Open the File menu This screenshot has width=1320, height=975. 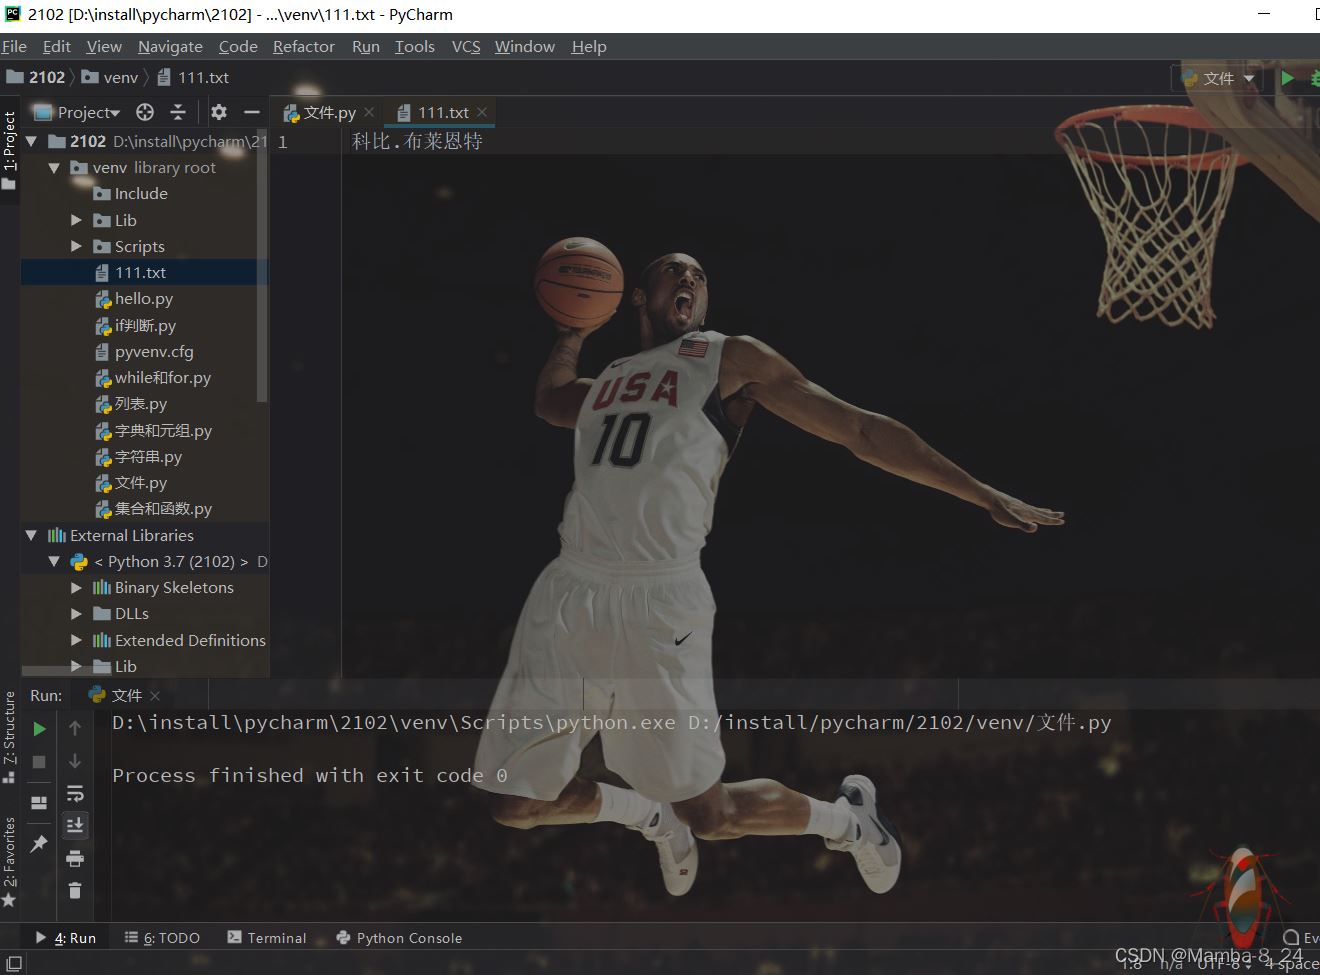(x=14, y=46)
